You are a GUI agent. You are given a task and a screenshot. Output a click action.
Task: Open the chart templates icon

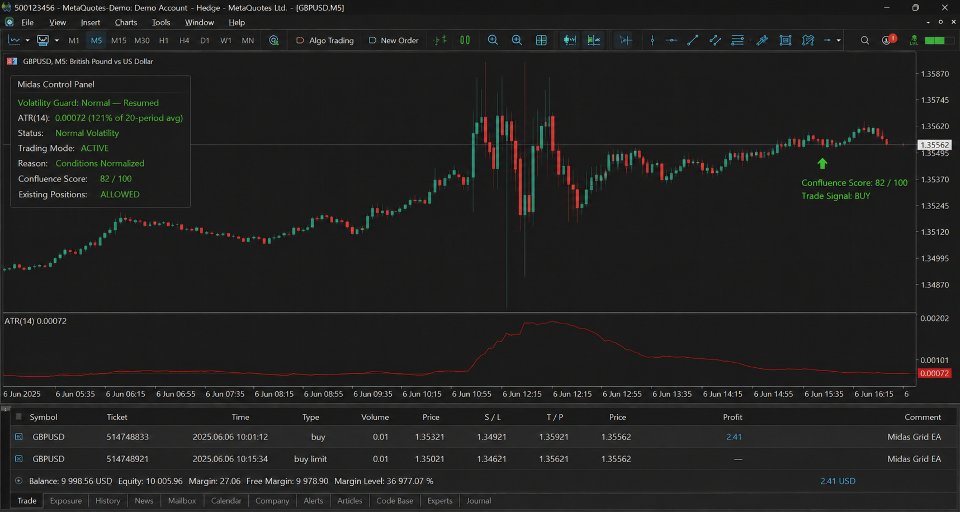[43, 40]
